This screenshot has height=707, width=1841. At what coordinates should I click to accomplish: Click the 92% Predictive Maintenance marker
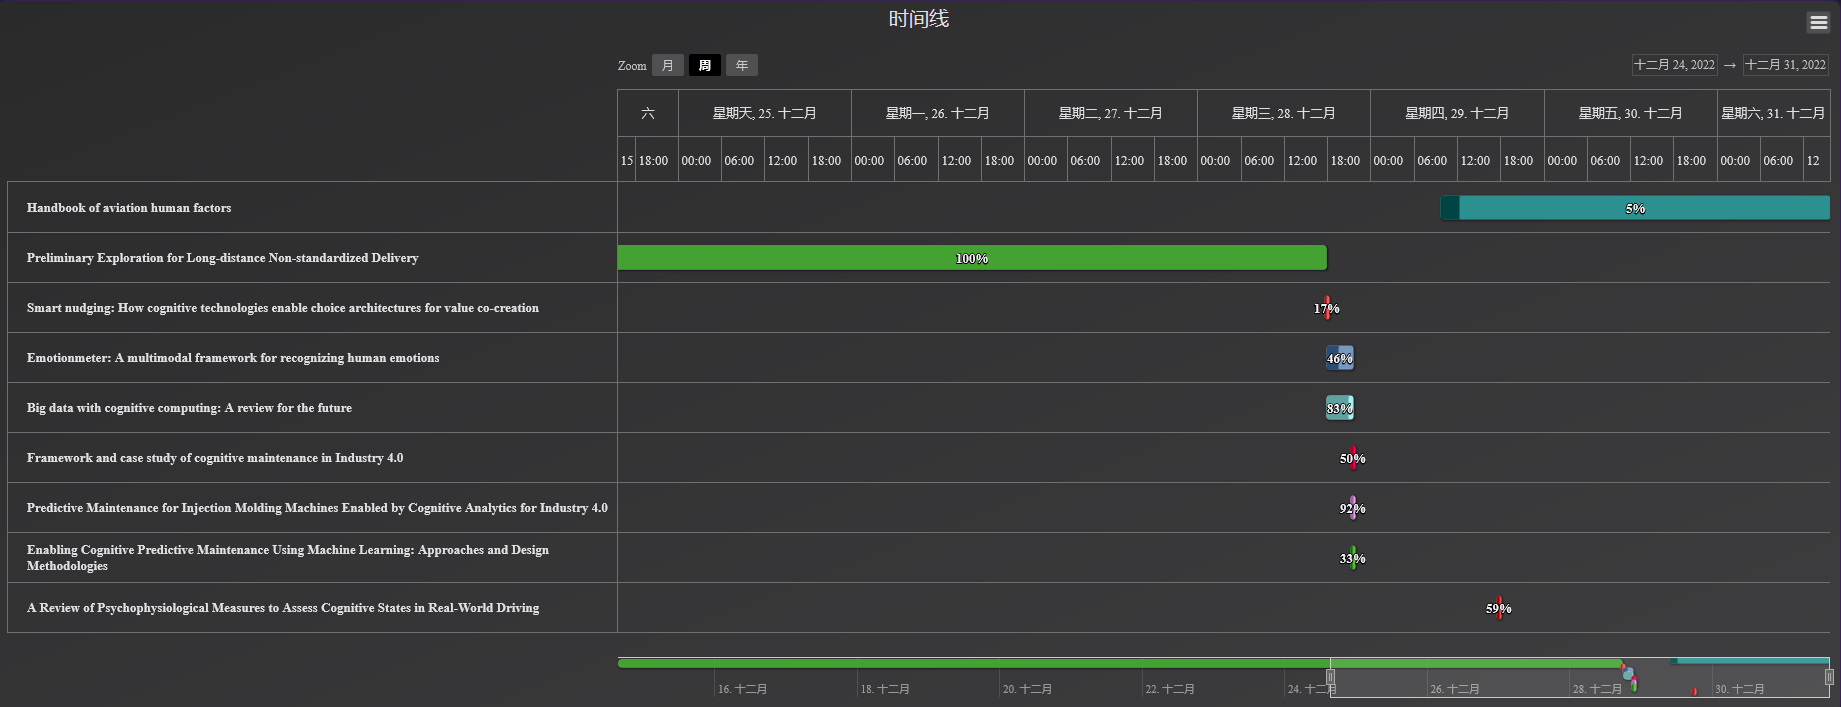pos(1353,508)
